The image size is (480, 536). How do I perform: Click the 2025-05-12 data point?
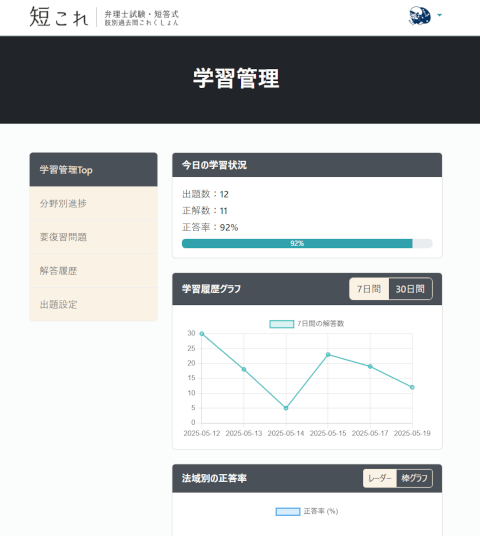(202, 334)
